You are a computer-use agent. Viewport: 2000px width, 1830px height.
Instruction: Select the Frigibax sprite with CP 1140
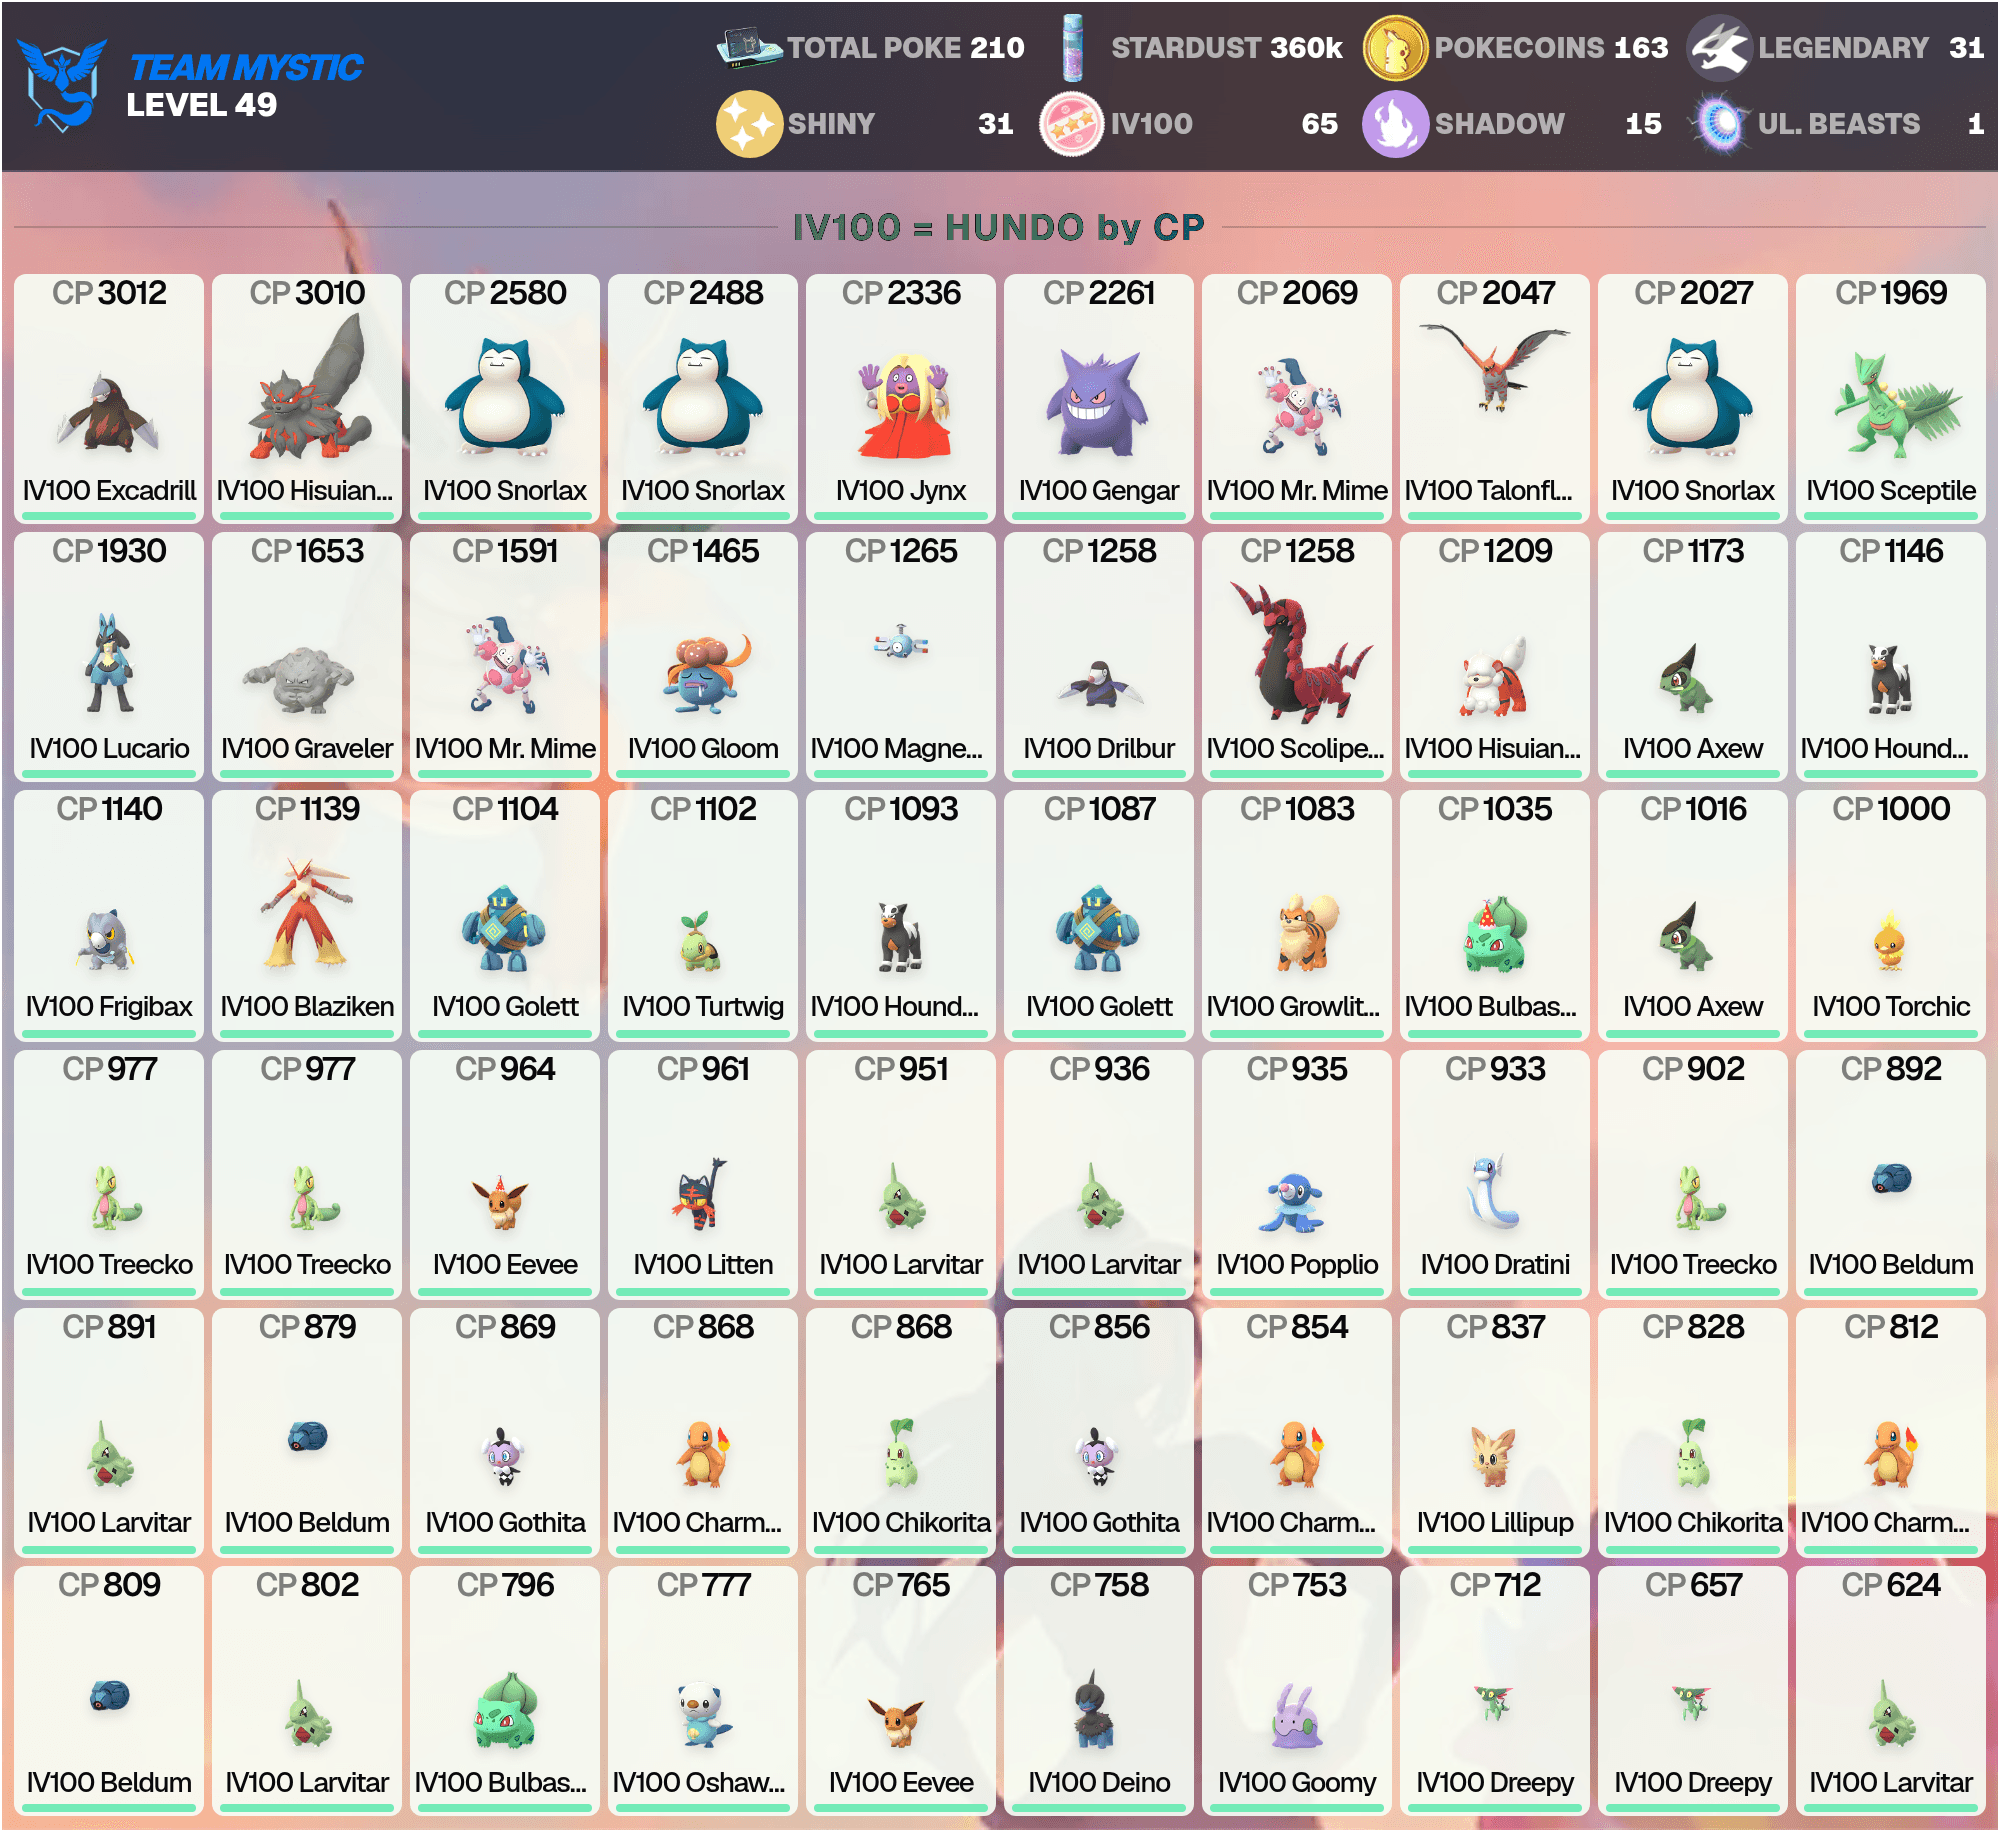point(107,940)
